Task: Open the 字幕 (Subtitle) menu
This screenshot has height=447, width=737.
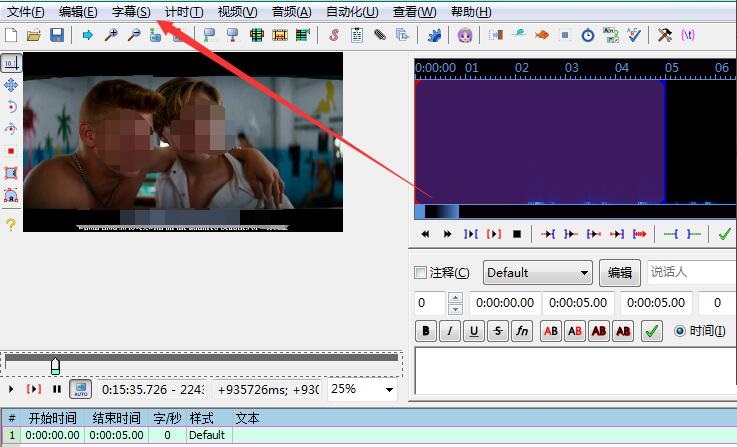Action: pyautogui.click(x=131, y=12)
